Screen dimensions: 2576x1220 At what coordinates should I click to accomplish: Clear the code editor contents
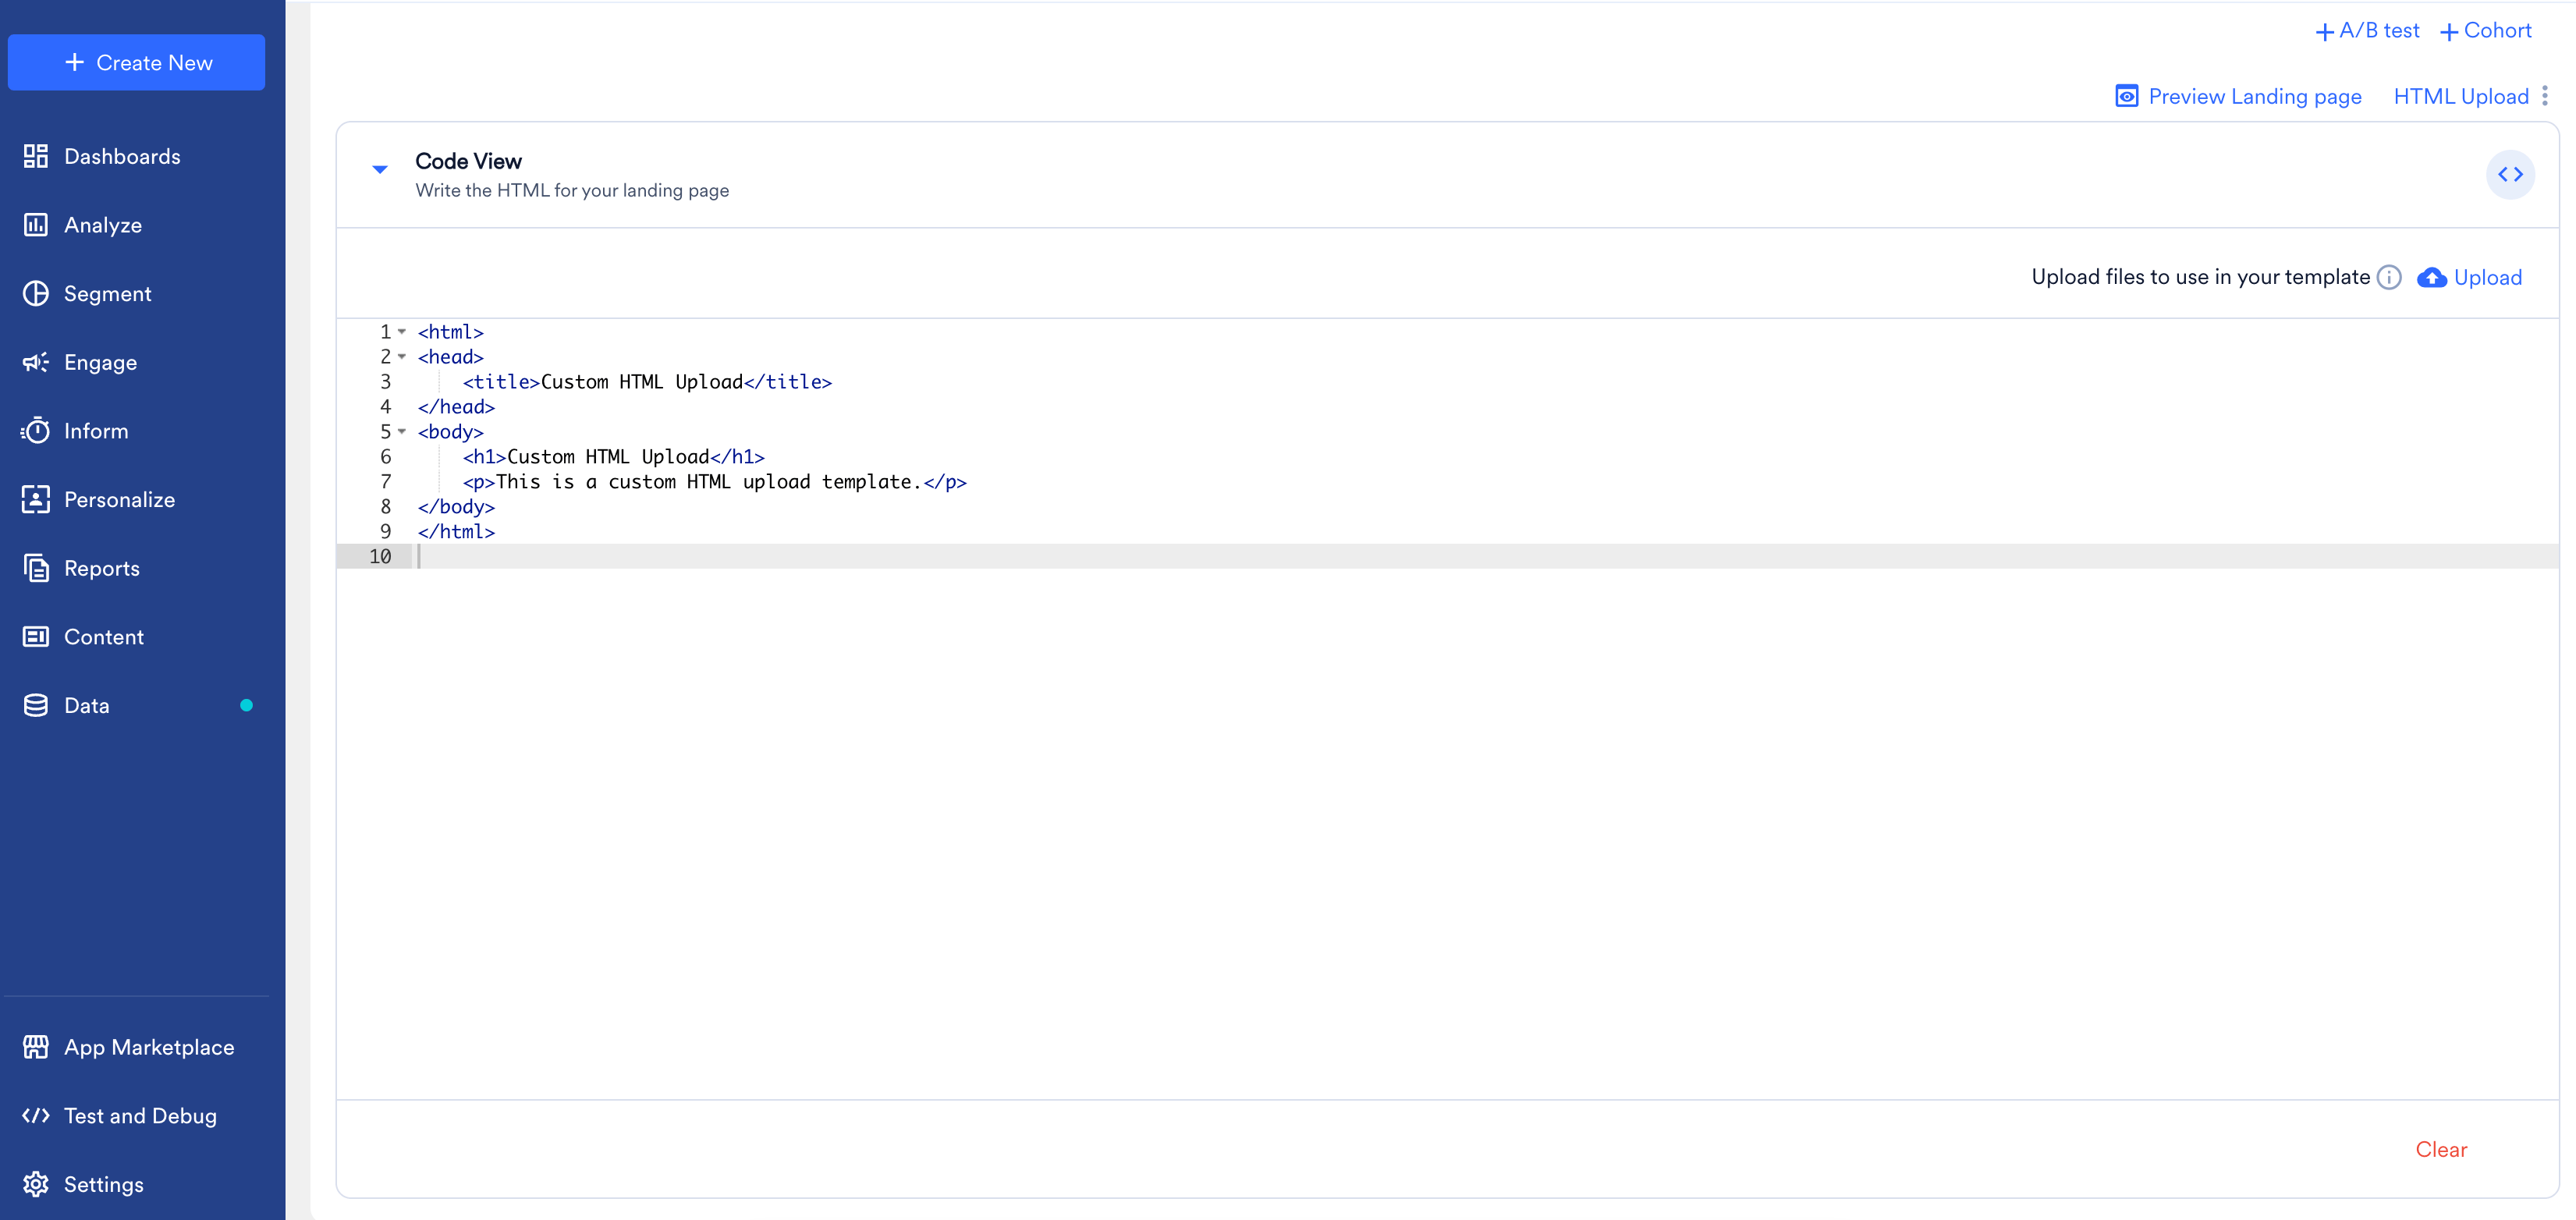click(x=2441, y=1149)
